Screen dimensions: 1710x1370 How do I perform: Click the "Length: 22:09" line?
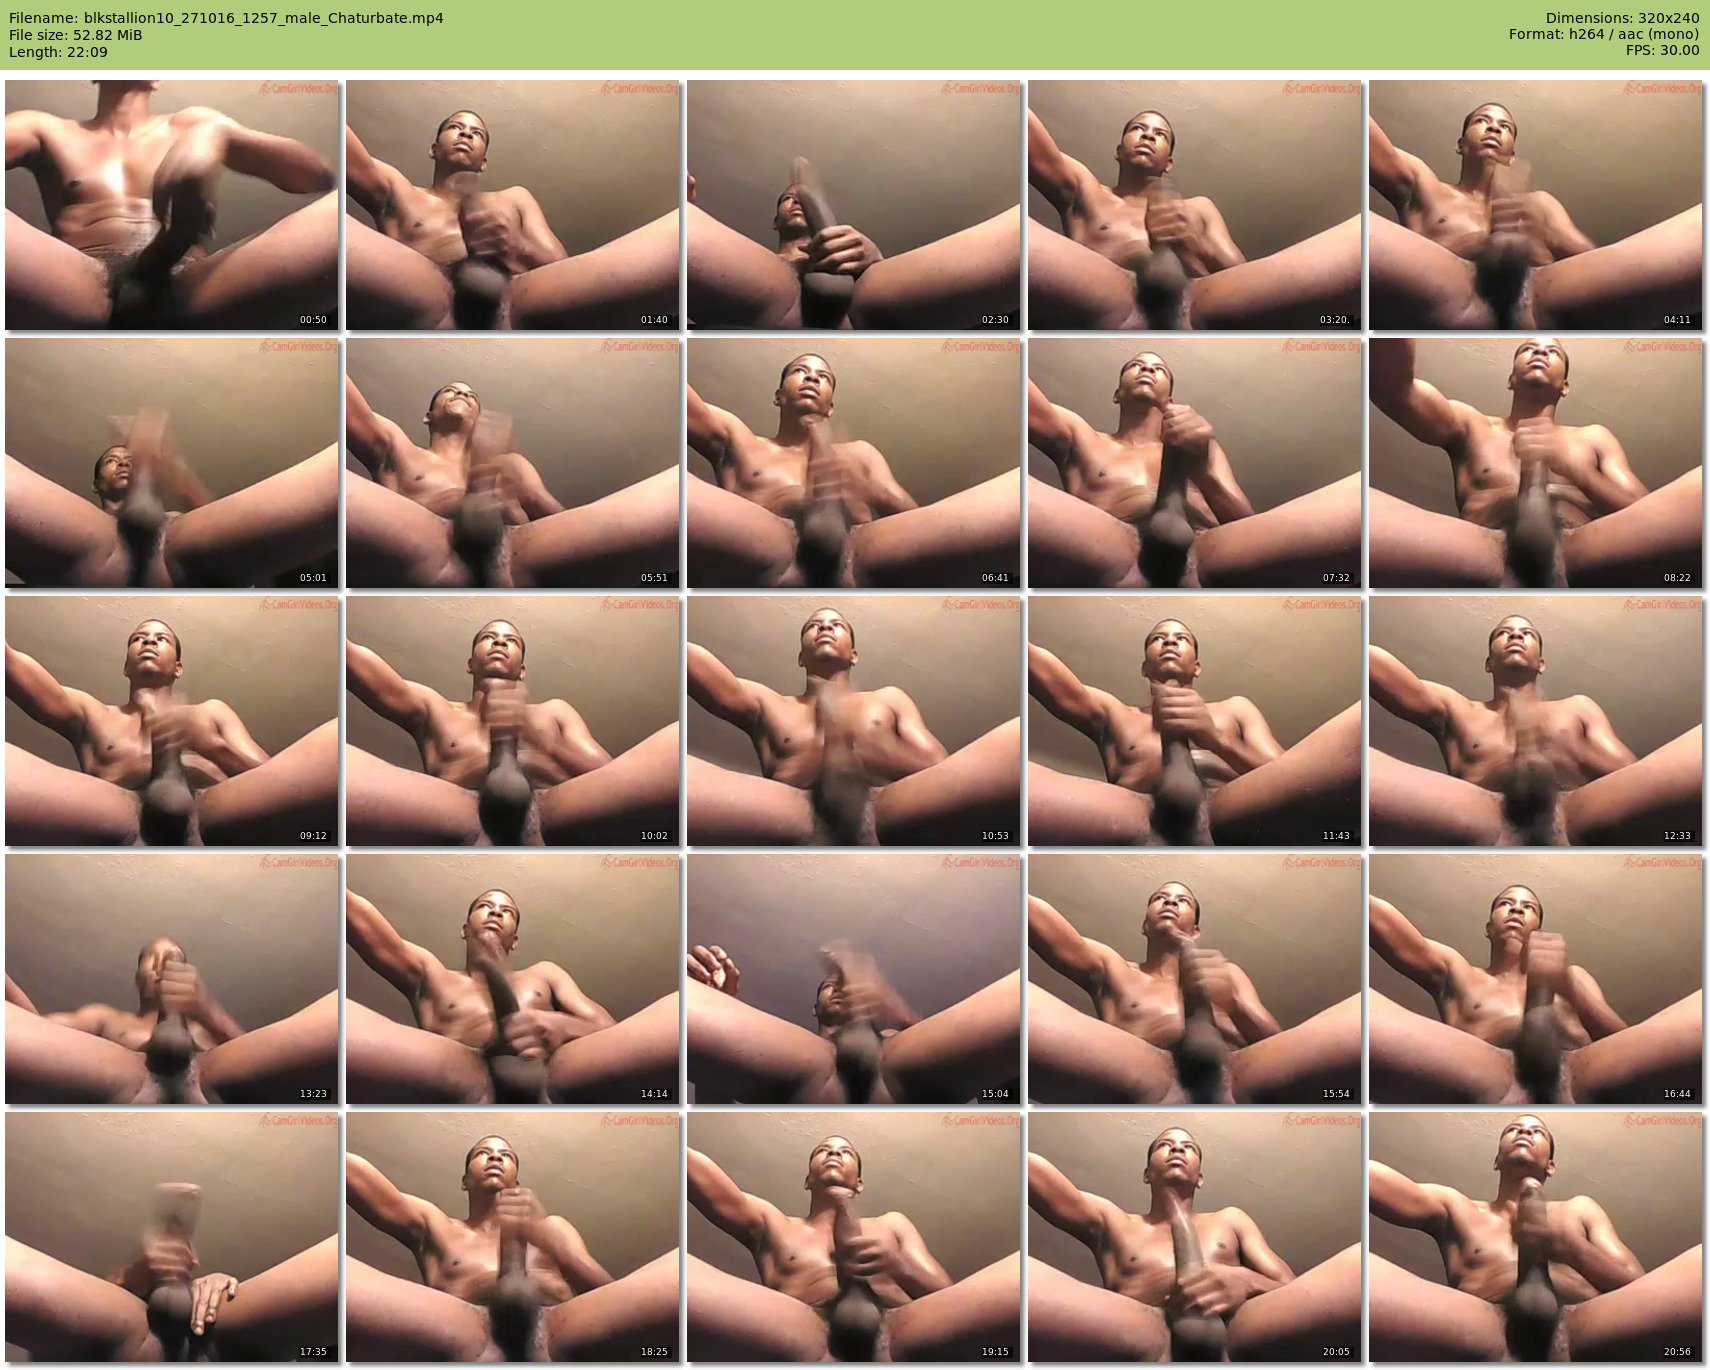tap(58, 52)
